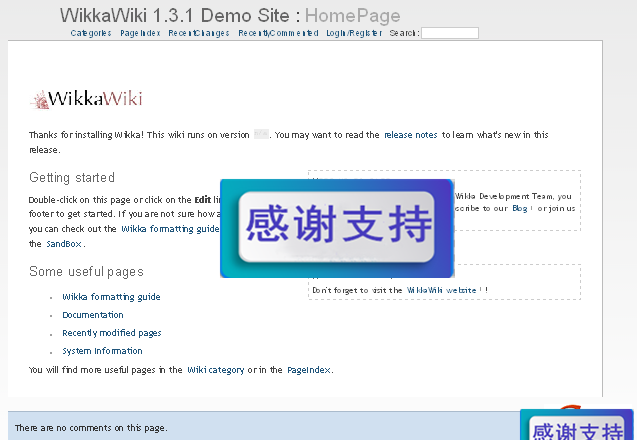The height and width of the screenshot is (440, 637).
Task: Click the Login/Register link
Action: (354, 33)
